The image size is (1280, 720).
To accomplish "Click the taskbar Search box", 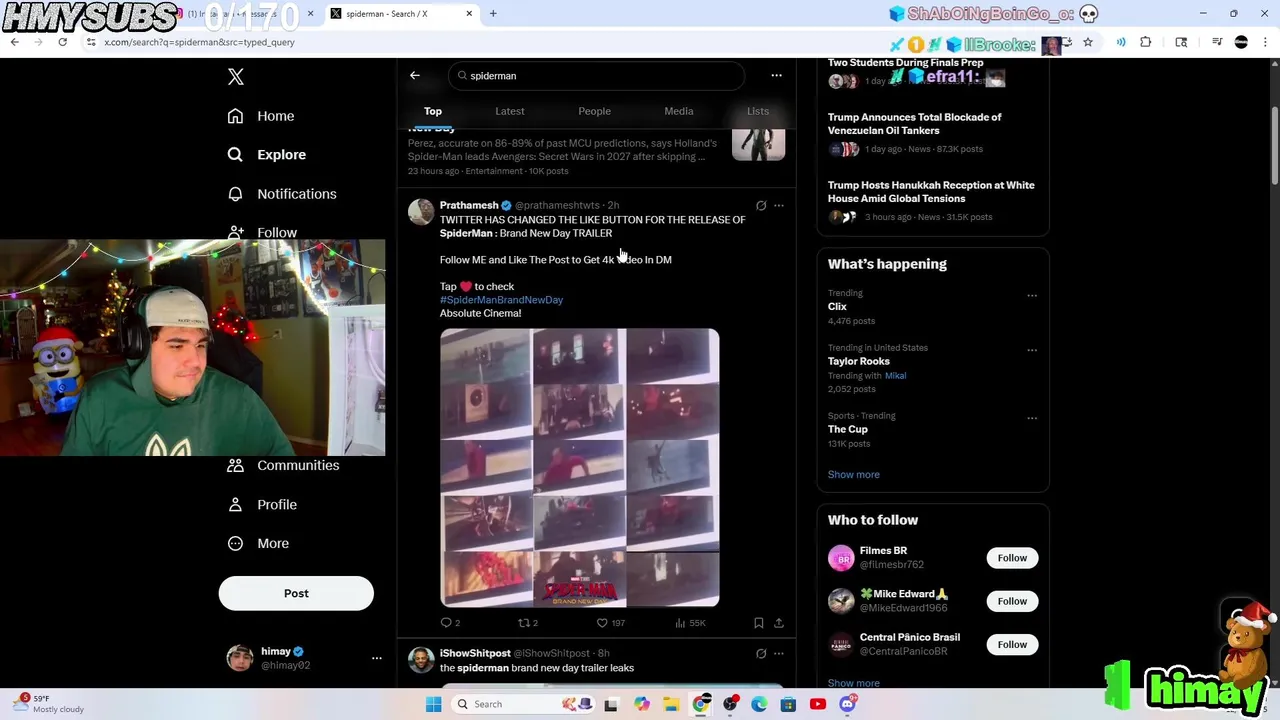I will coord(522,704).
